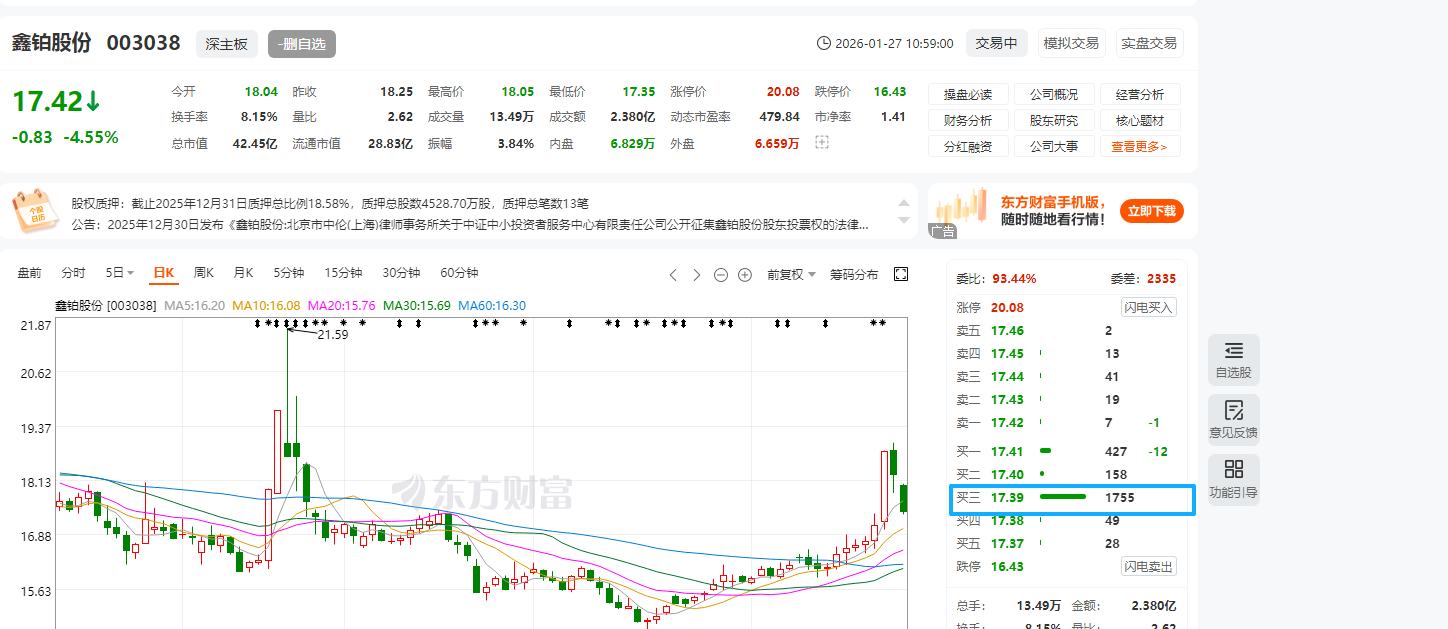This screenshot has height=629, width=1448.
Task: Open the 股权质押 news line
Action: pos(330,202)
